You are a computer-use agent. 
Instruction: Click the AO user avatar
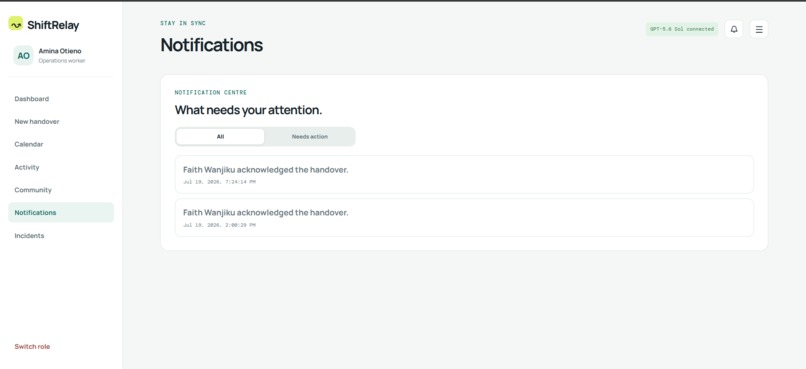pyautogui.click(x=23, y=56)
